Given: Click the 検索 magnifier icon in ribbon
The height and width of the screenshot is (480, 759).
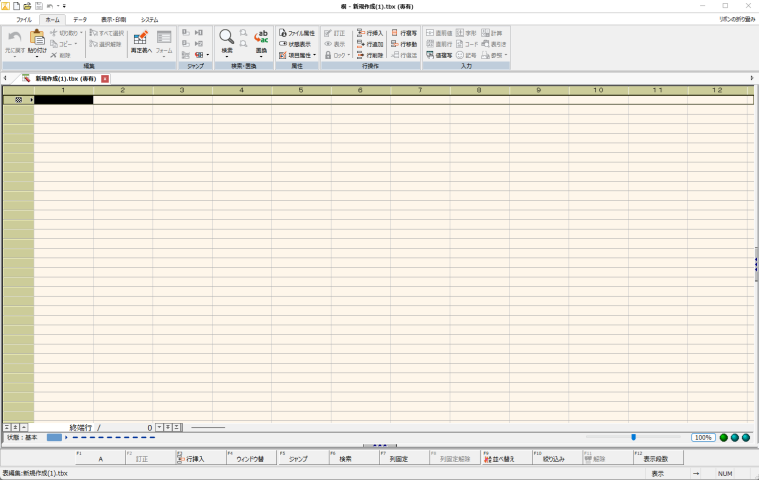Looking at the screenshot, I should 226,41.
